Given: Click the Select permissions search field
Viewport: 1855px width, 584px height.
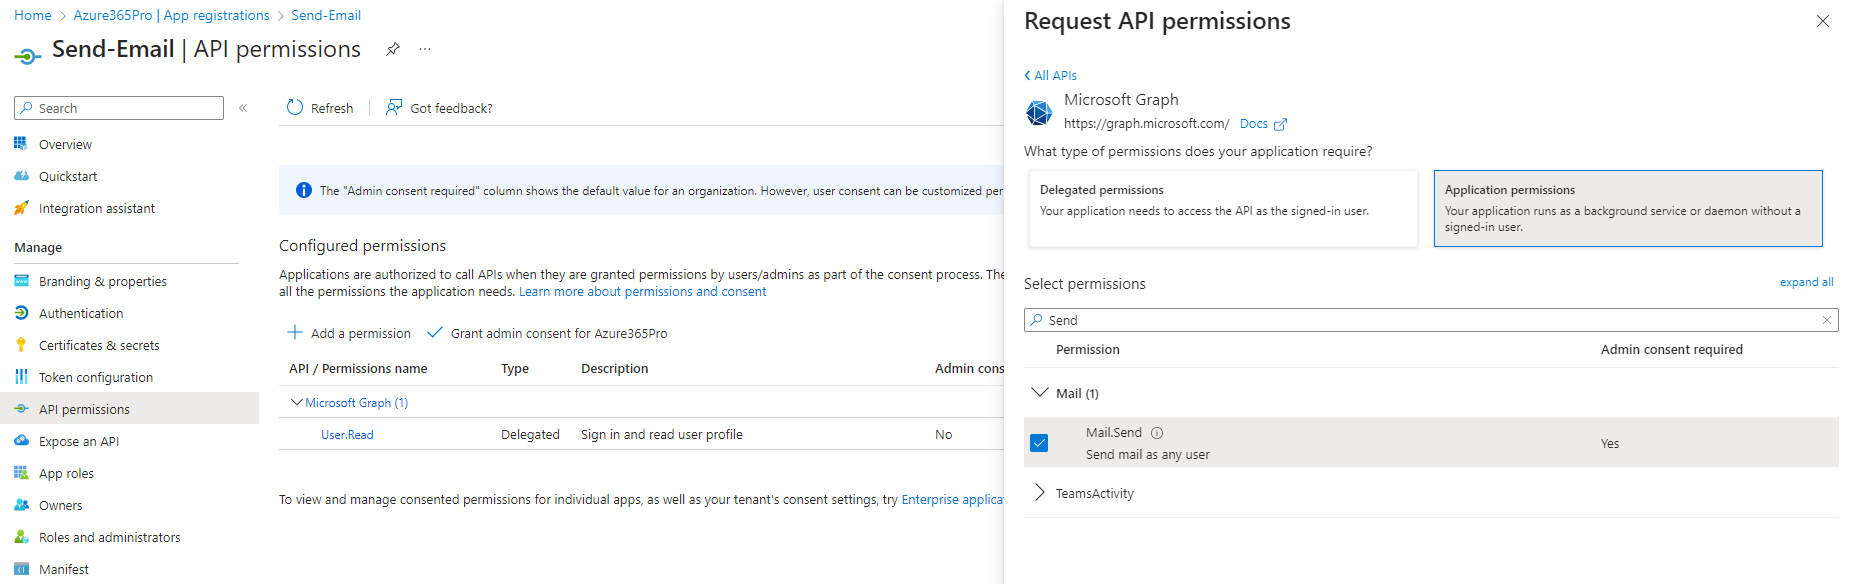Looking at the screenshot, I should pyautogui.click(x=1431, y=320).
